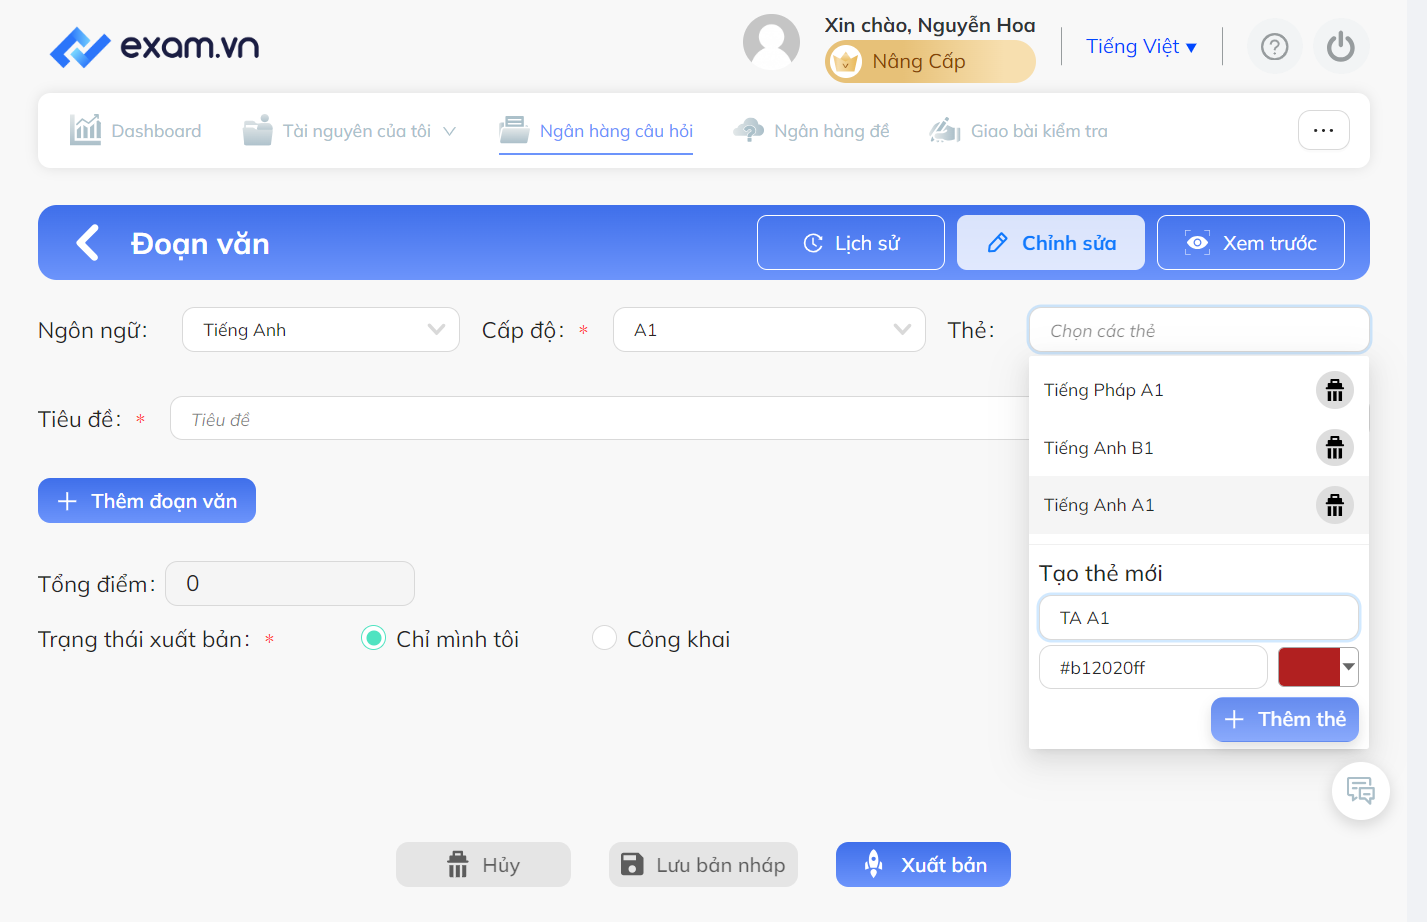Click the three-dots more menu button
1427x922 pixels.
(1323, 130)
